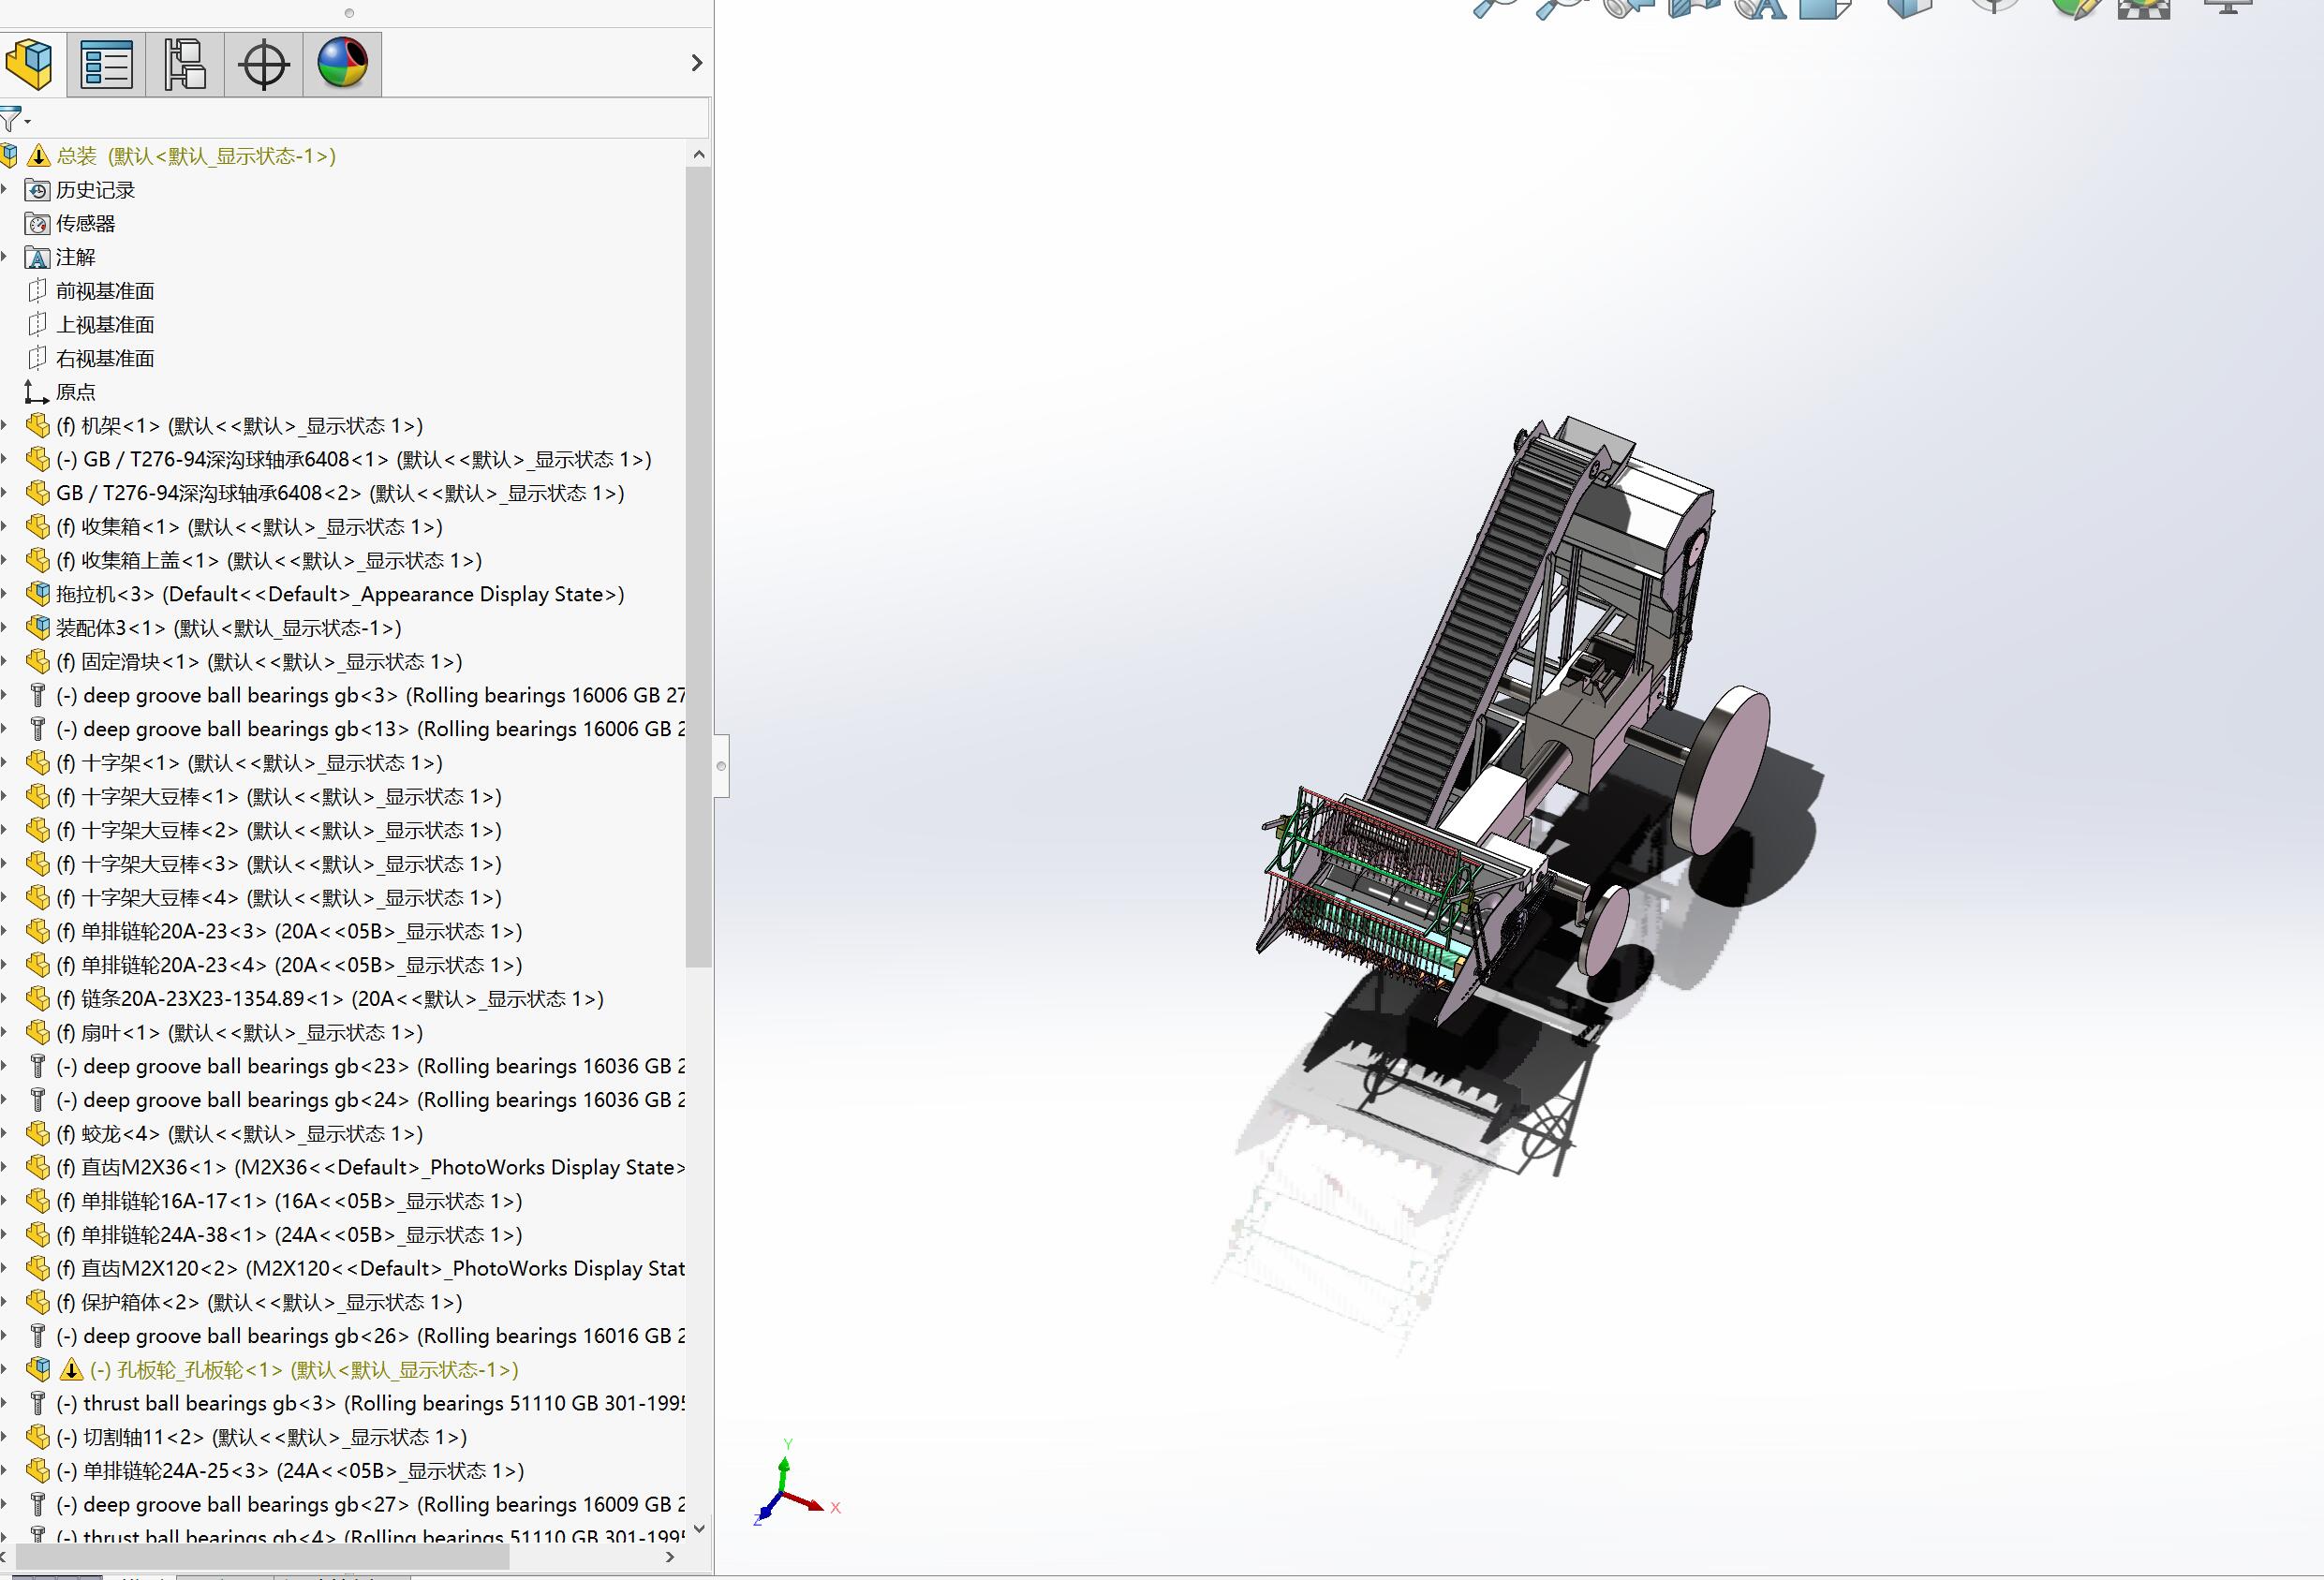Click the tree filter funnel icon

coord(11,120)
